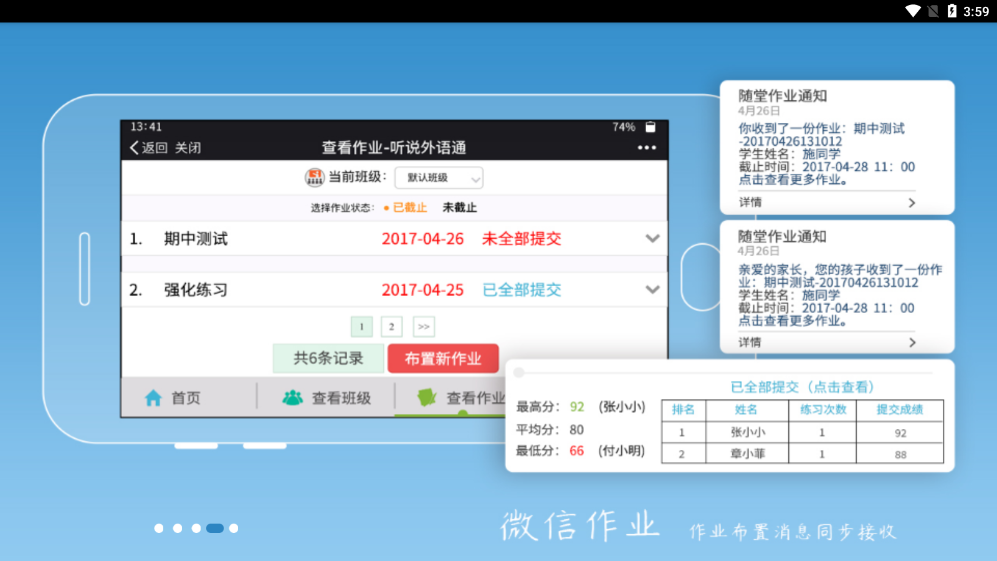Image resolution: width=997 pixels, height=561 pixels.
Task: Switch status filter to 未截止
Action: 459,208
